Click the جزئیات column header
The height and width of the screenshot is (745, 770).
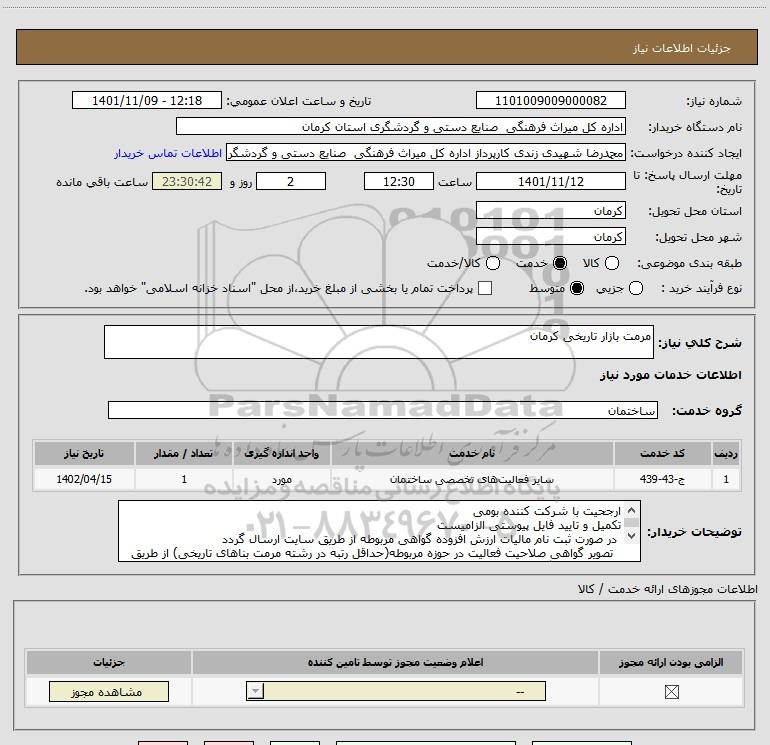point(109,662)
